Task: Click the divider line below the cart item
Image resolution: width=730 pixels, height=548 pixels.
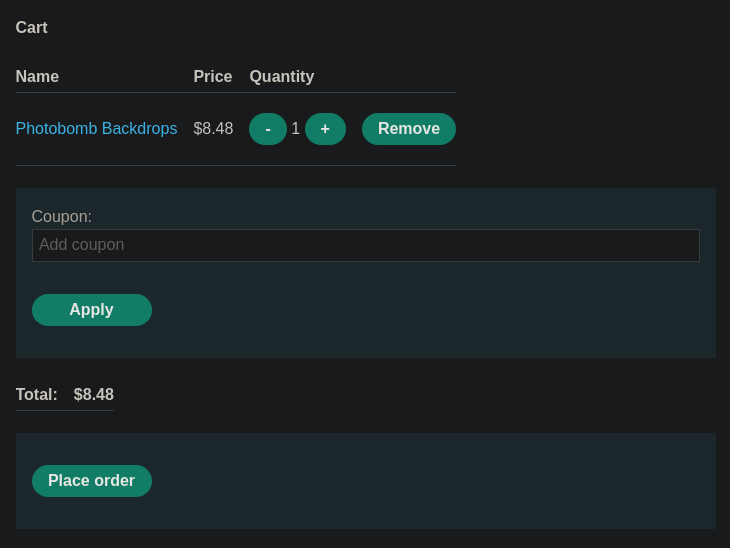Action: (x=236, y=165)
